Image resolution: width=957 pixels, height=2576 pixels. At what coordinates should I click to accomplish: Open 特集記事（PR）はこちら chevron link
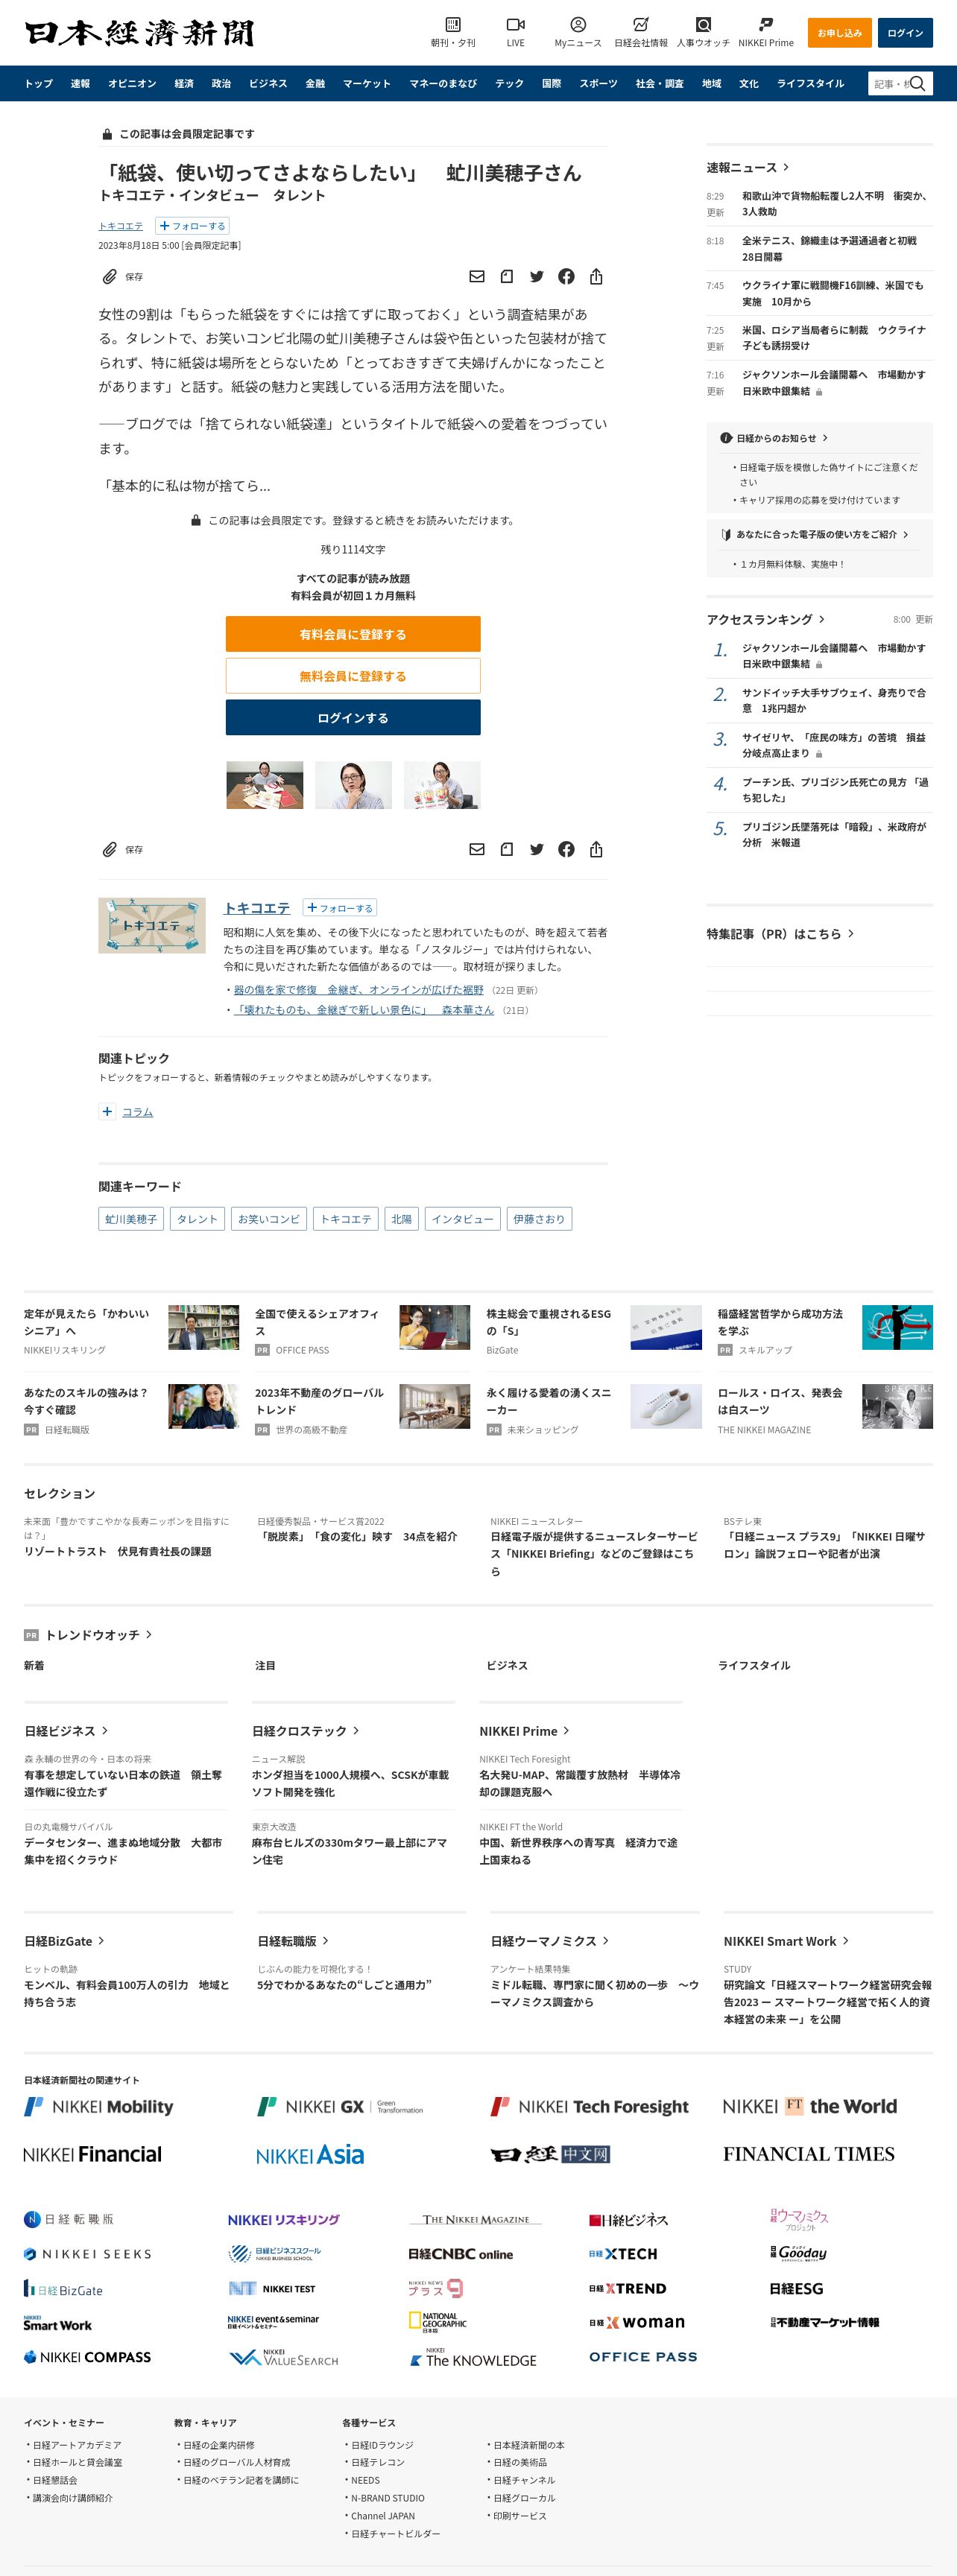(781, 933)
